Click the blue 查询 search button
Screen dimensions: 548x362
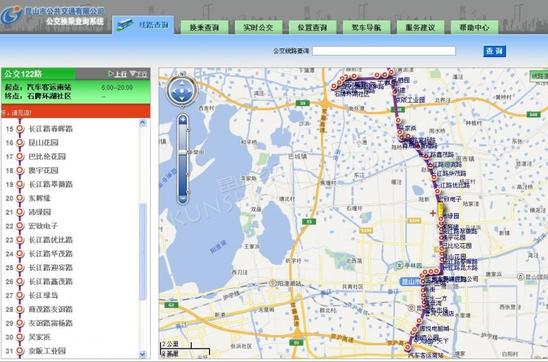[495, 51]
